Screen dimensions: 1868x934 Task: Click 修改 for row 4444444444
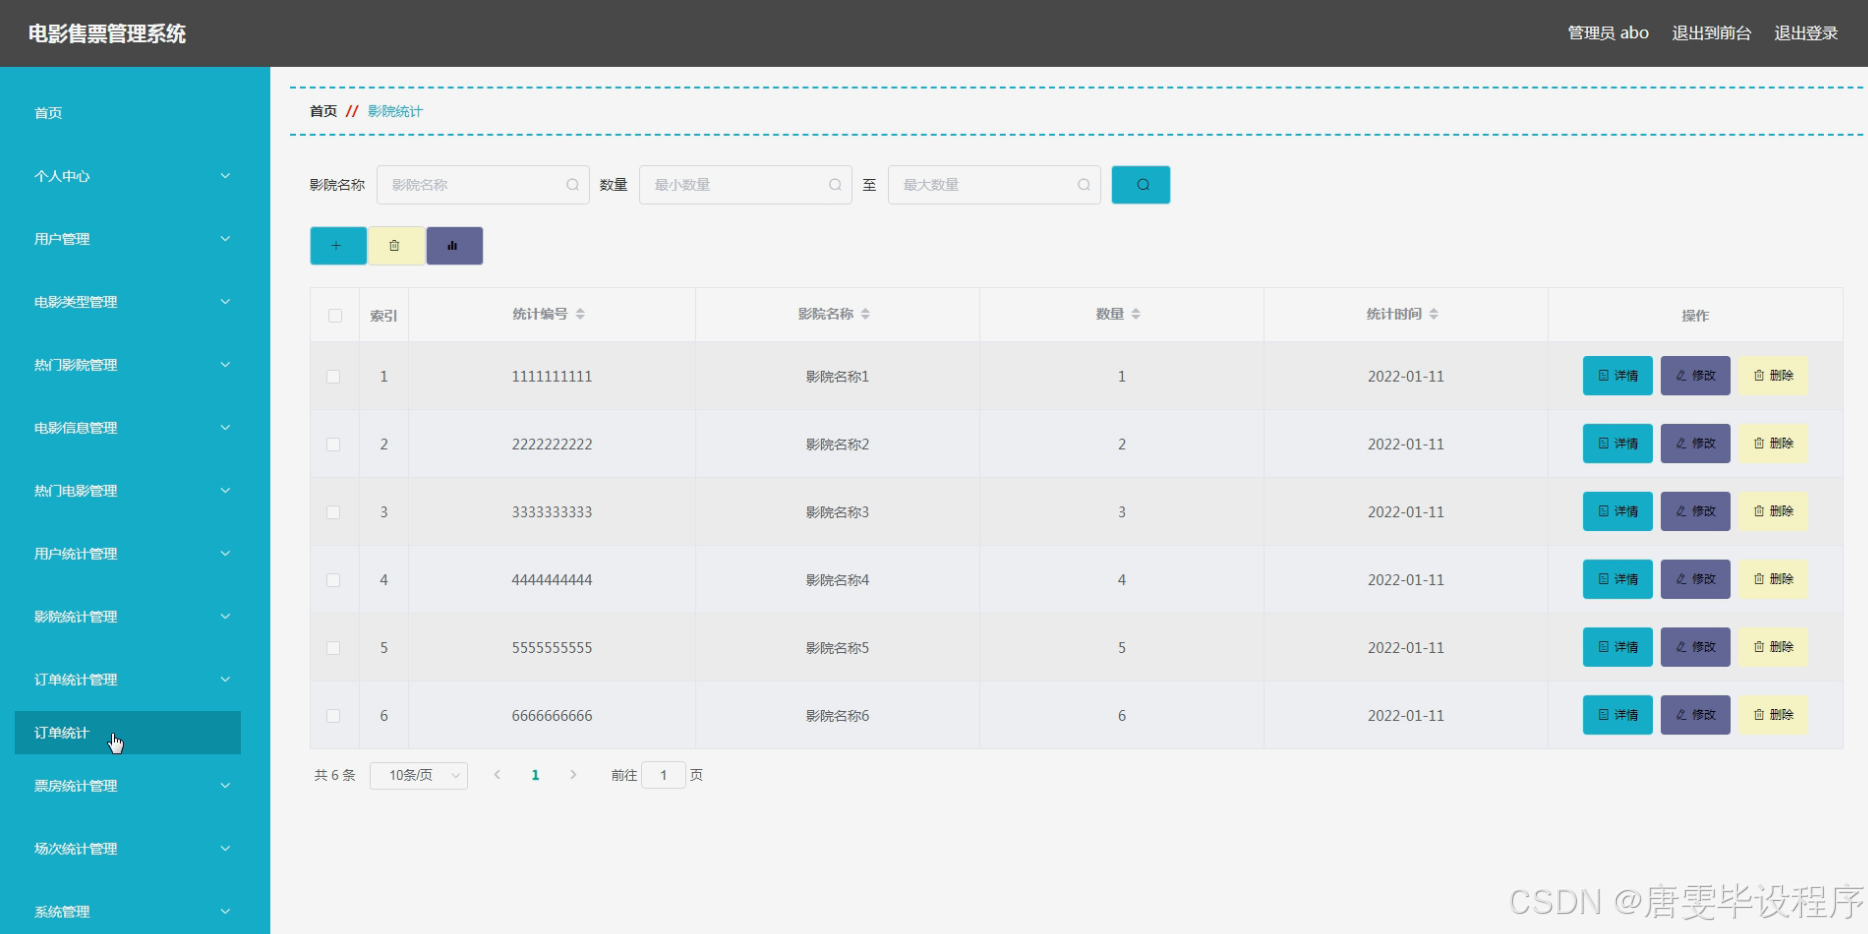(1695, 580)
